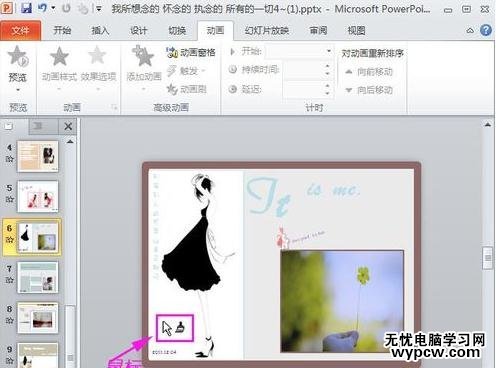This screenshot has width=496, height=368.
Task: Click animation star icon beside slide 6
Action: [x=10, y=240]
